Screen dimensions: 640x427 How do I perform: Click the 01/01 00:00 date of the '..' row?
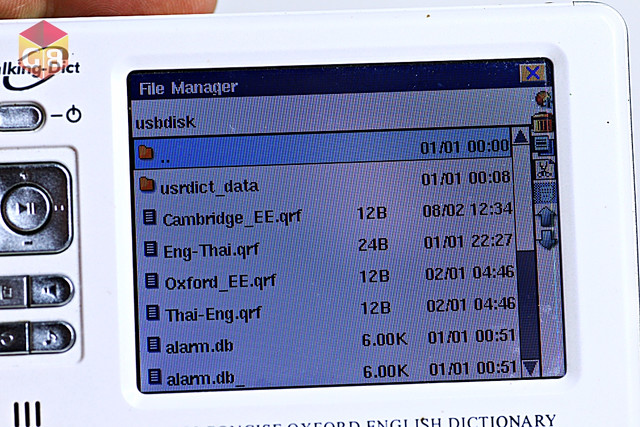[465, 147]
